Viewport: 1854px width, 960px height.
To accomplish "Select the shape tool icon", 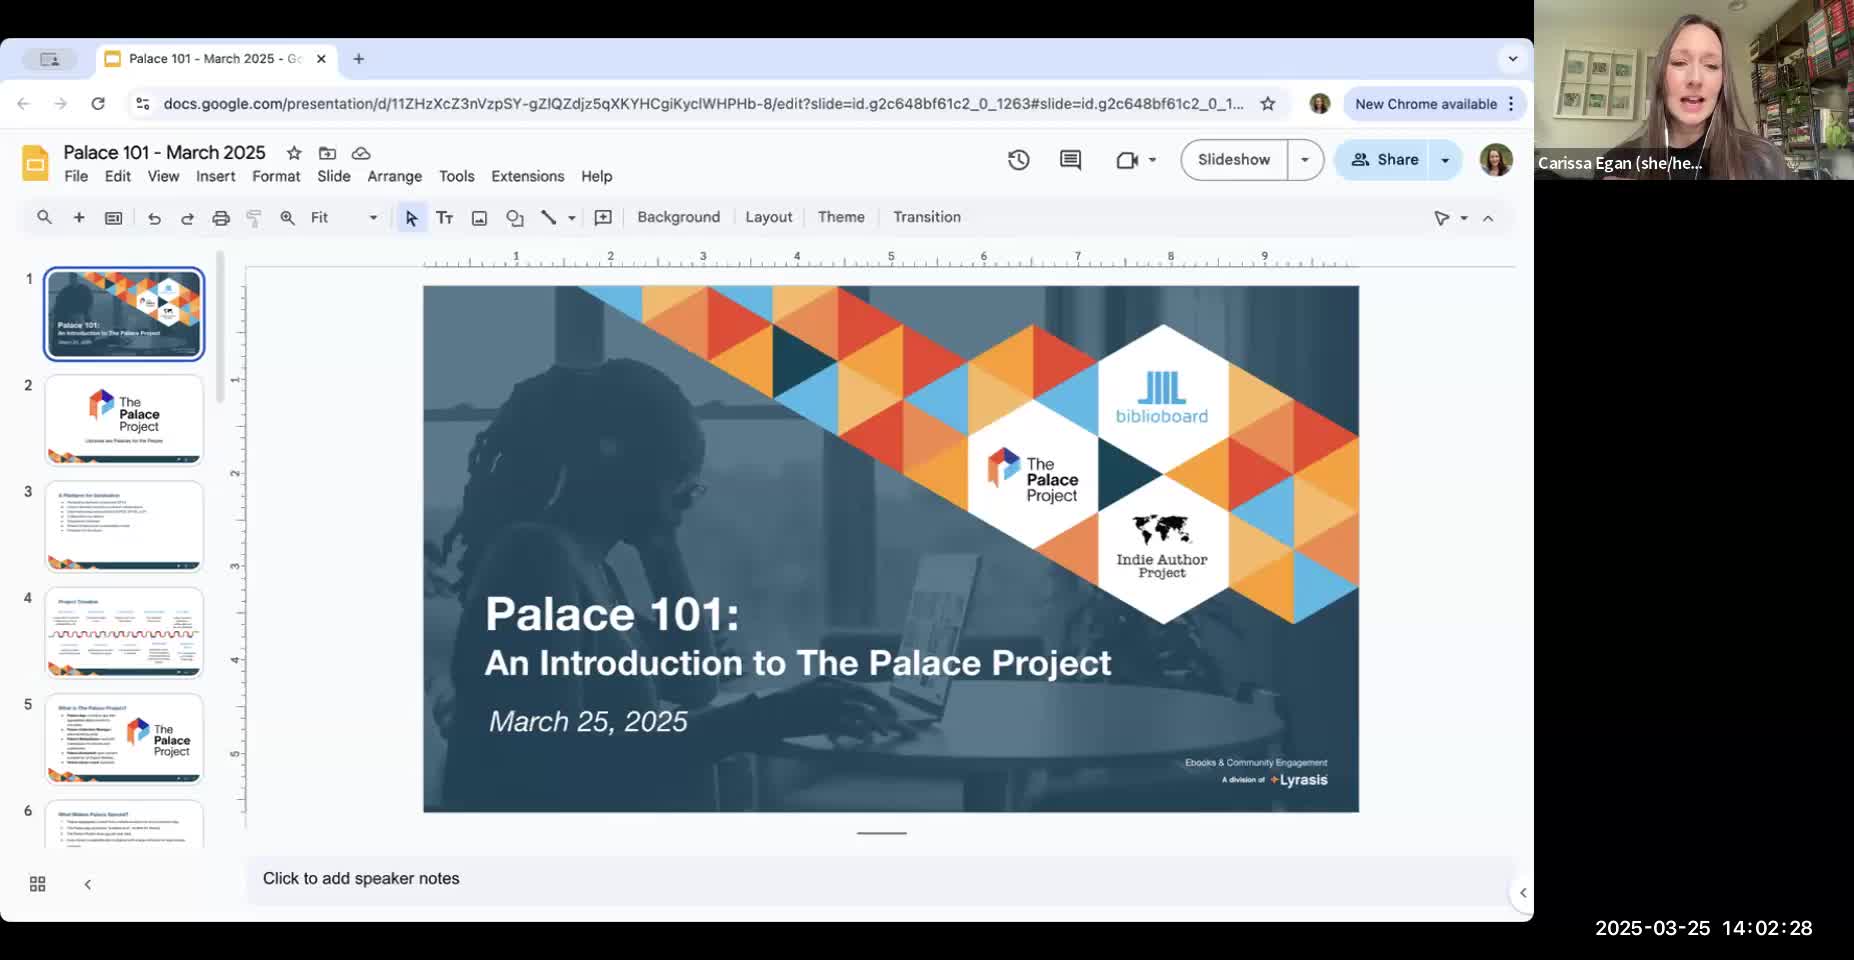I will [x=514, y=218].
